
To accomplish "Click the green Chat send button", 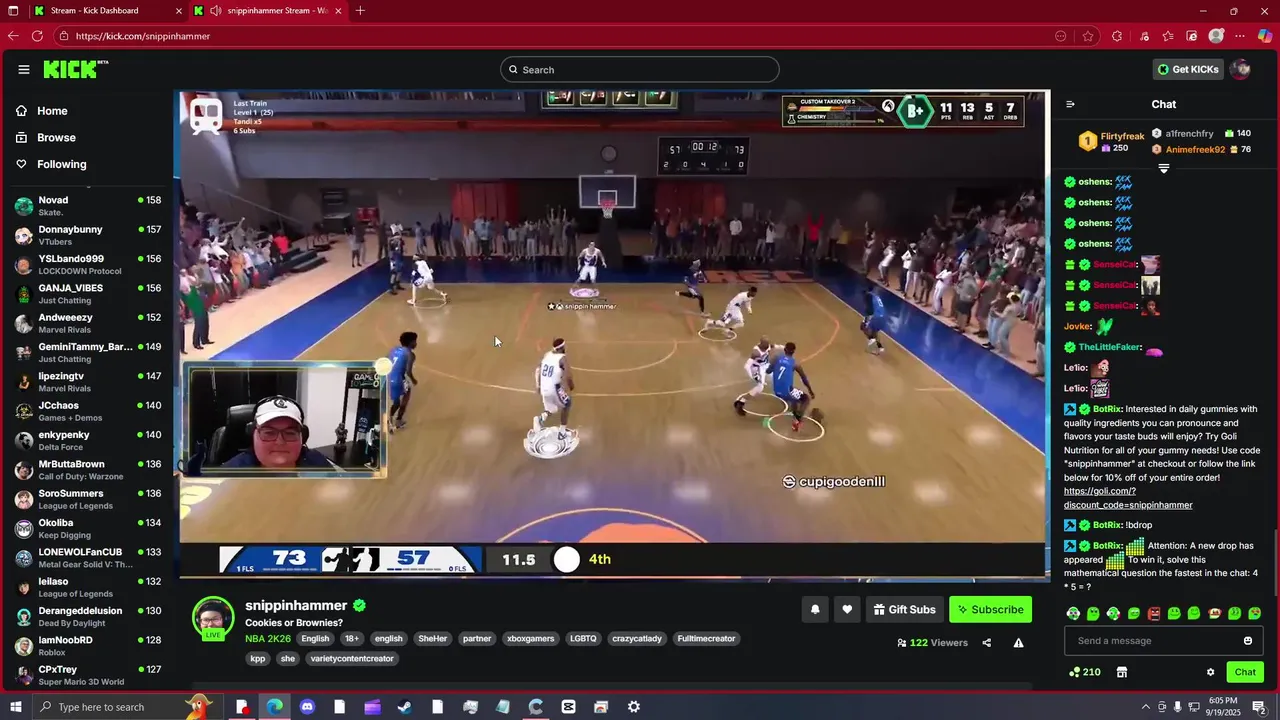I will tap(1245, 672).
